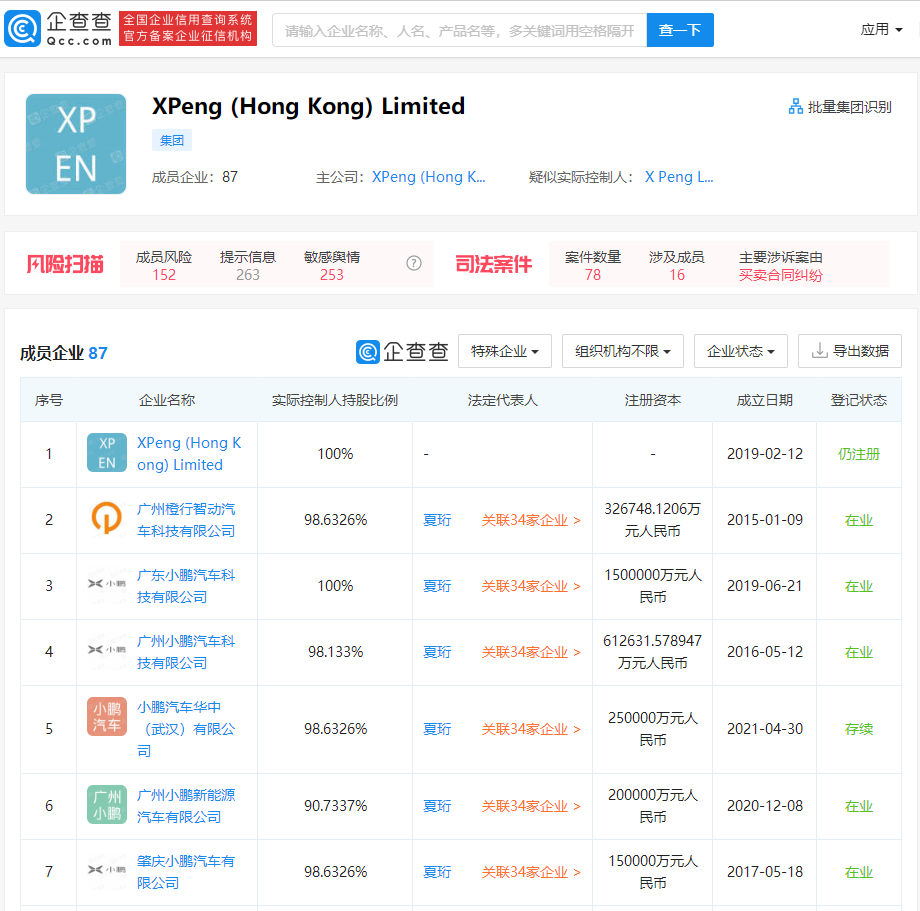Open the 应用 dropdown menu
920x911 pixels.
pos(881,29)
